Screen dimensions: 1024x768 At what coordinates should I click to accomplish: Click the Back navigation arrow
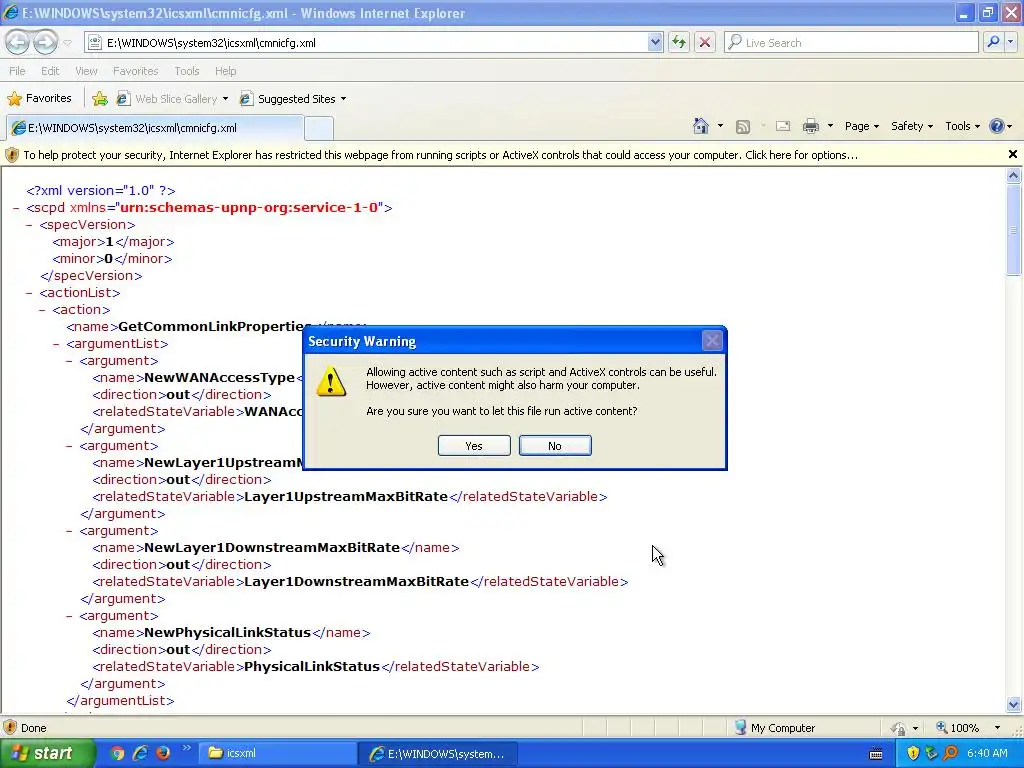pos(18,42)
